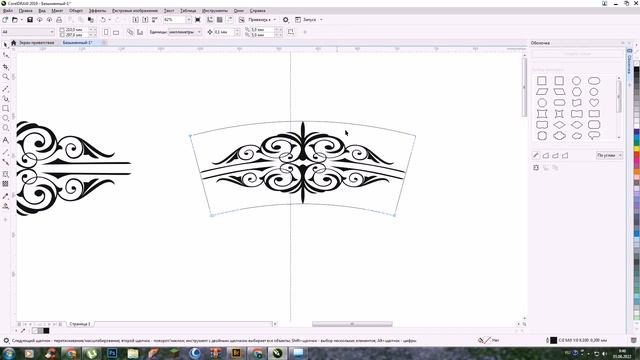The width and height of the screenshot is (640, 360).
Task: Pick the speech bubble envelope preset
Action: (594, 136)
